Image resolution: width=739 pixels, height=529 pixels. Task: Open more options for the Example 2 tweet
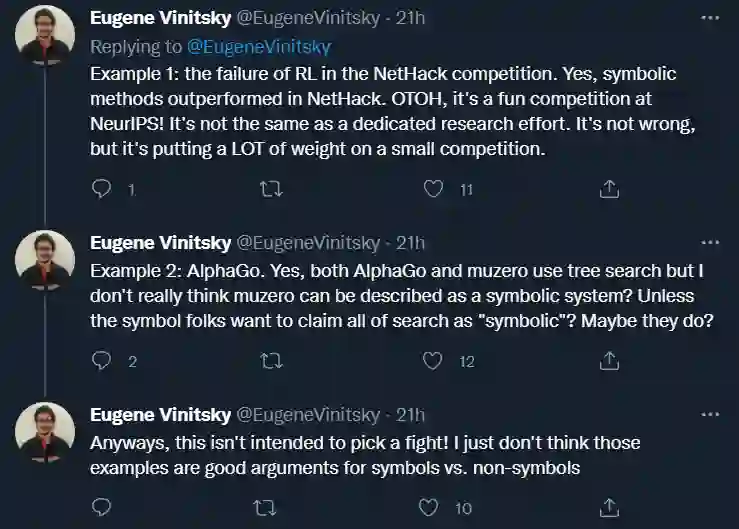pyautogui.click(x=709, y=242)
